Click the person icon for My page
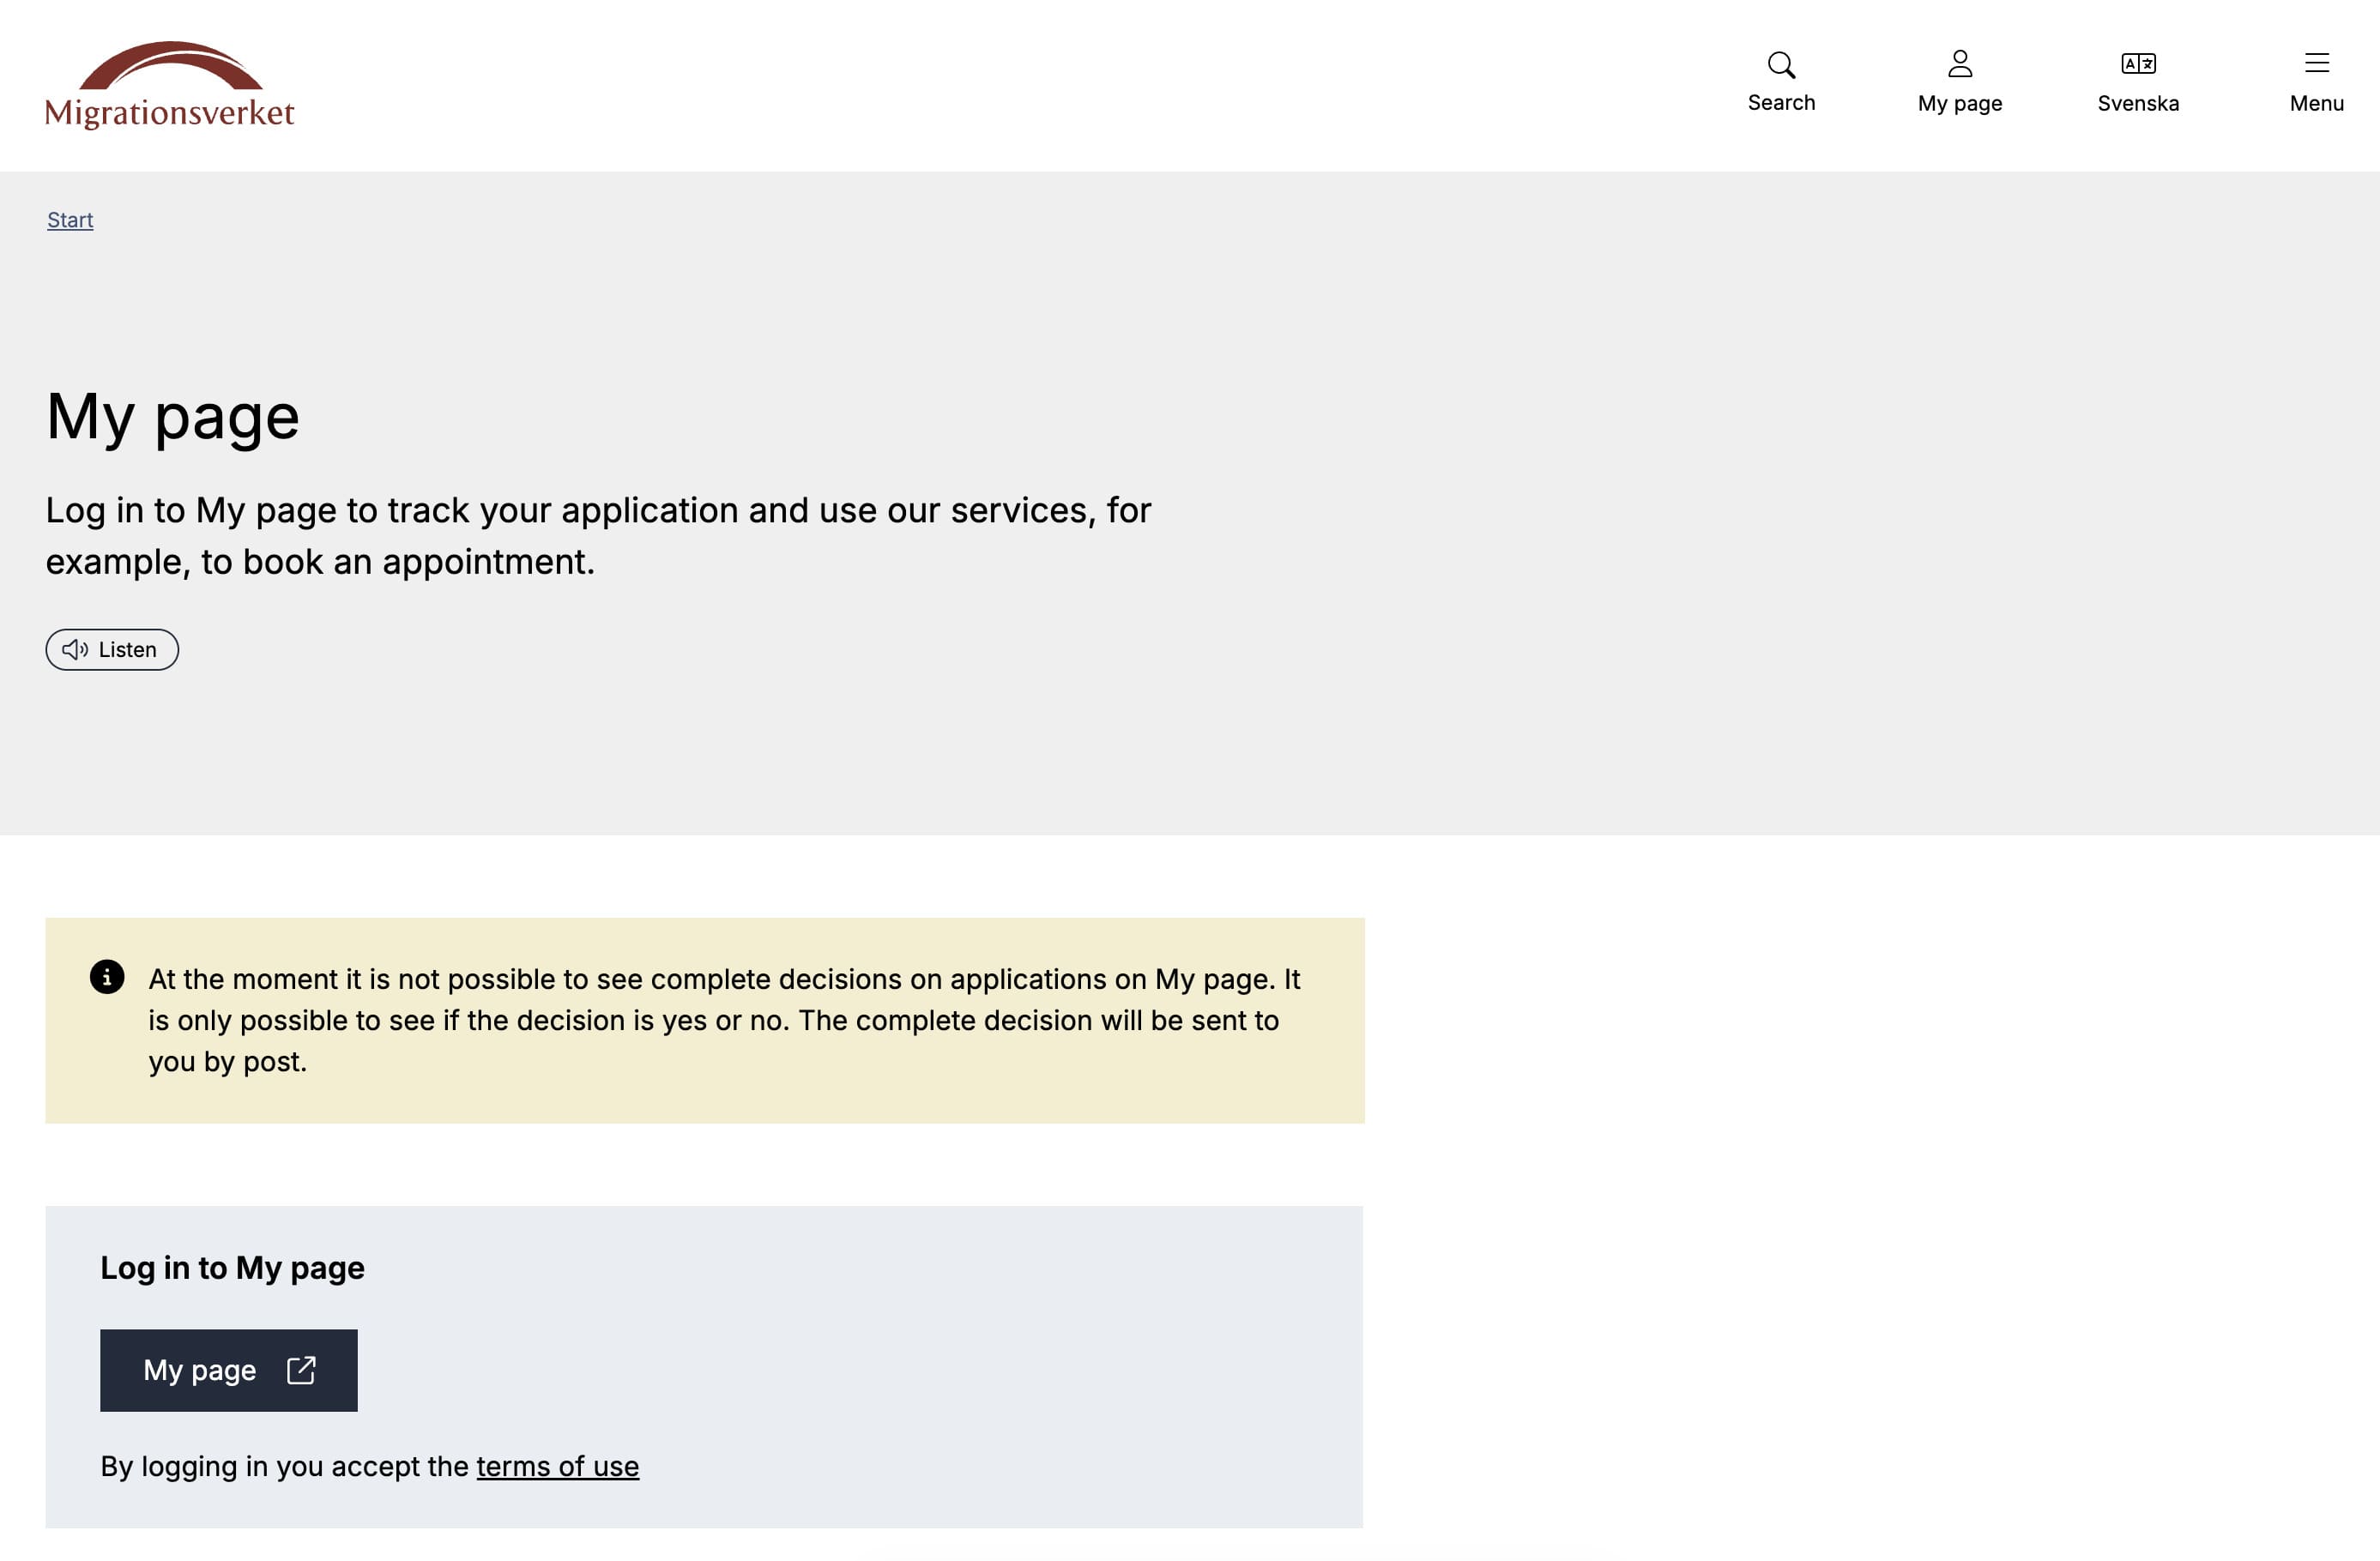 (1959, 64)
